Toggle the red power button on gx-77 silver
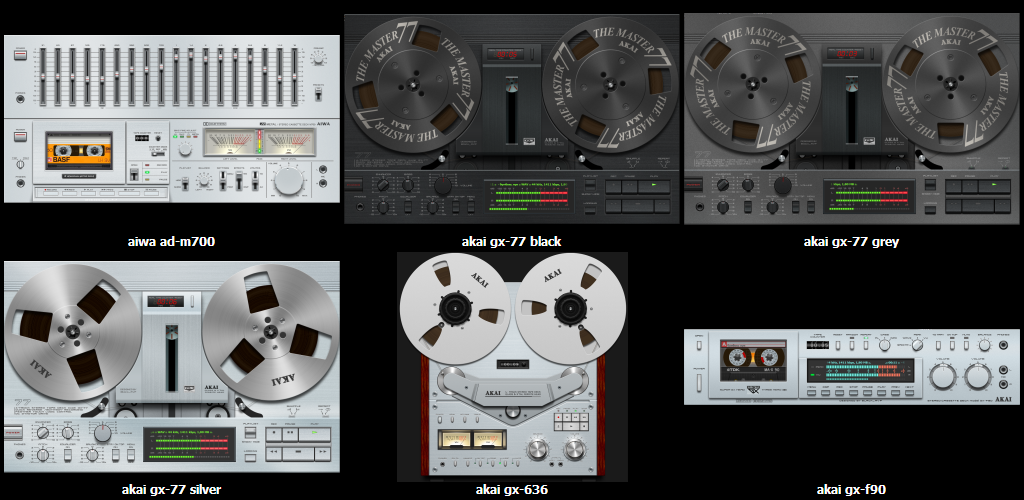The image size is (1024, 500). coord(13,433)
